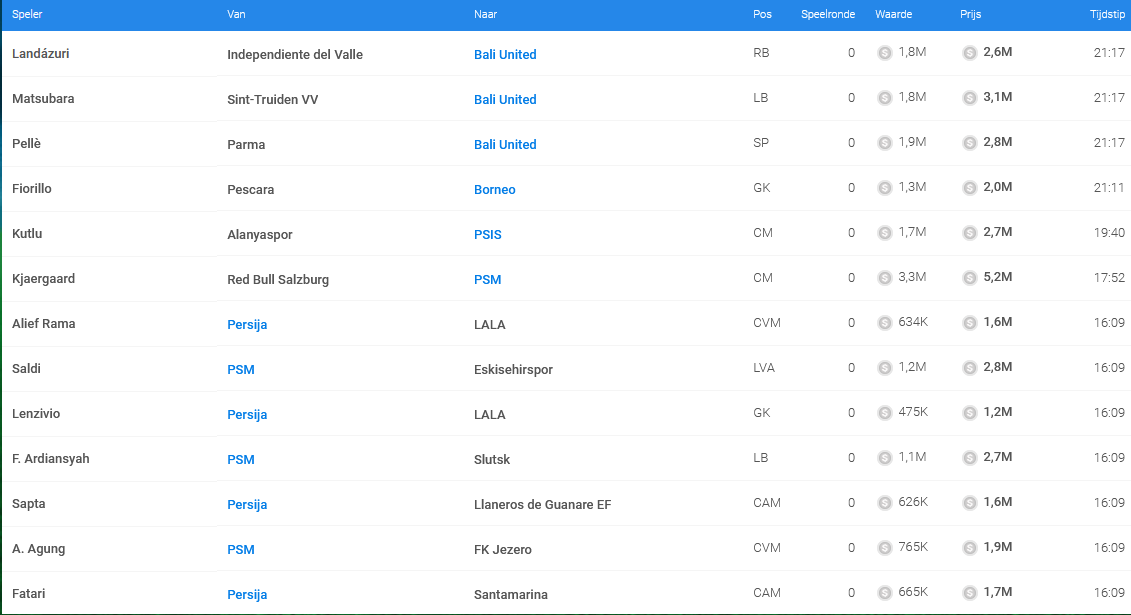
Task: Click the coin icon beside F. Ardiansyah's 2,7M price
Action: tap(969, 458)
